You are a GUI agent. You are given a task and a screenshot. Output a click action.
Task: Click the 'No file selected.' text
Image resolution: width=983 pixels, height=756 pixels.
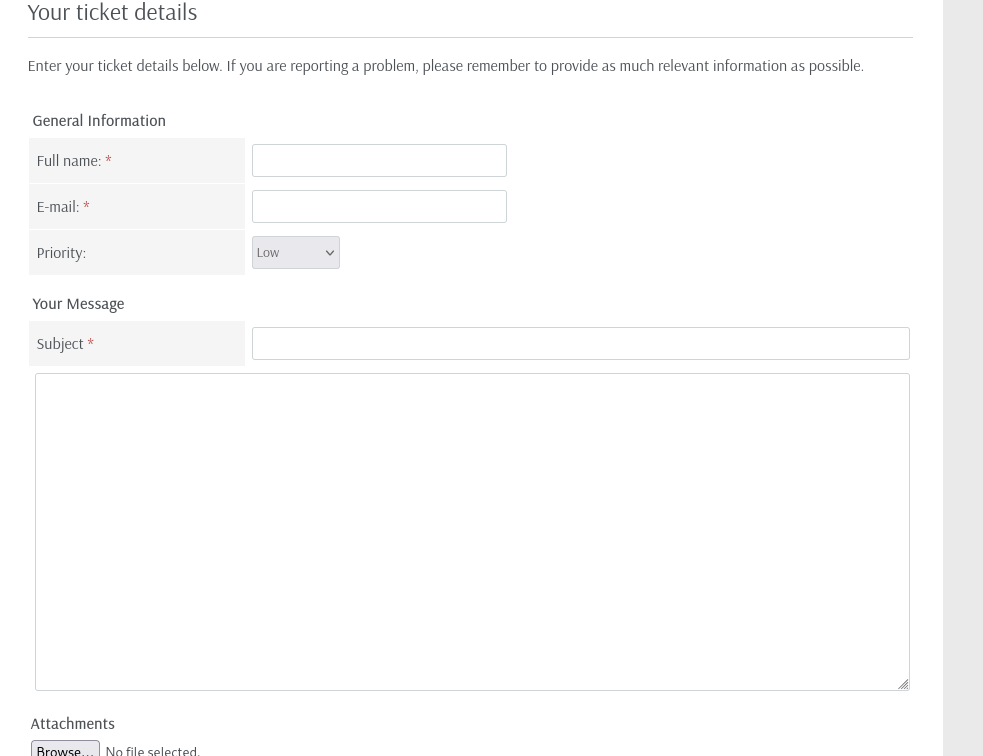[152, 751]
